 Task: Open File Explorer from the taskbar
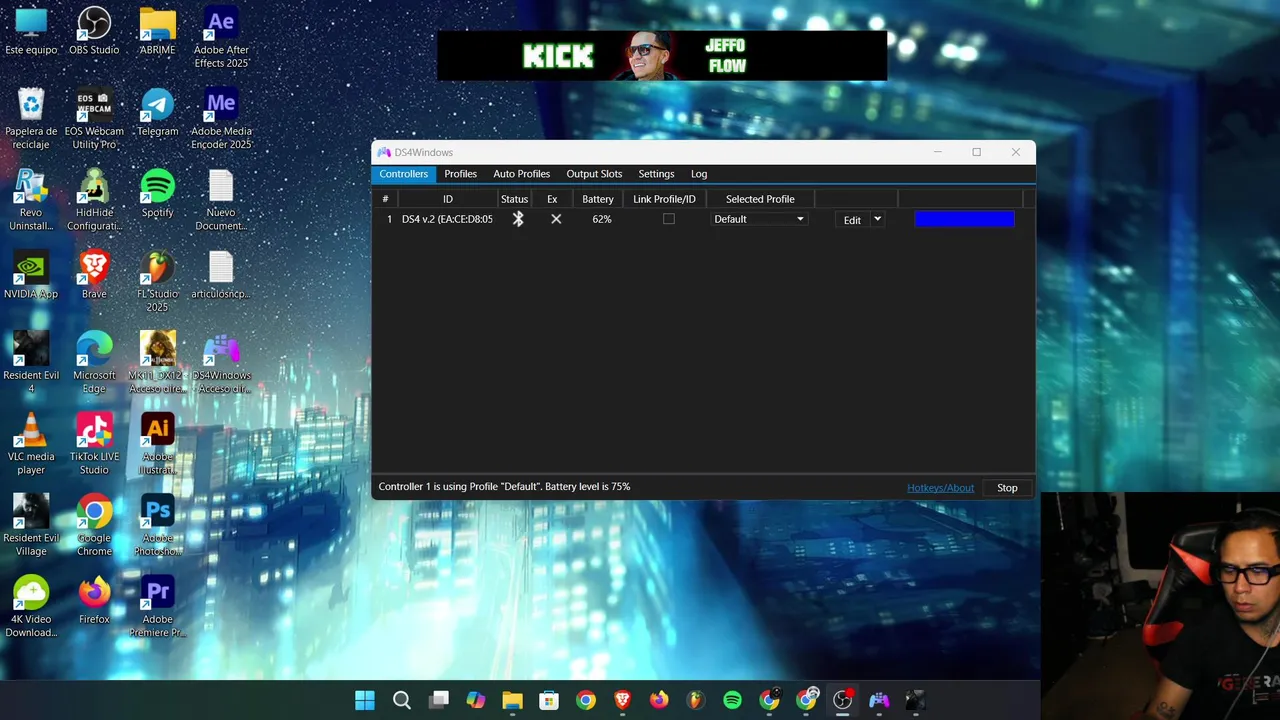click(512, 700)
